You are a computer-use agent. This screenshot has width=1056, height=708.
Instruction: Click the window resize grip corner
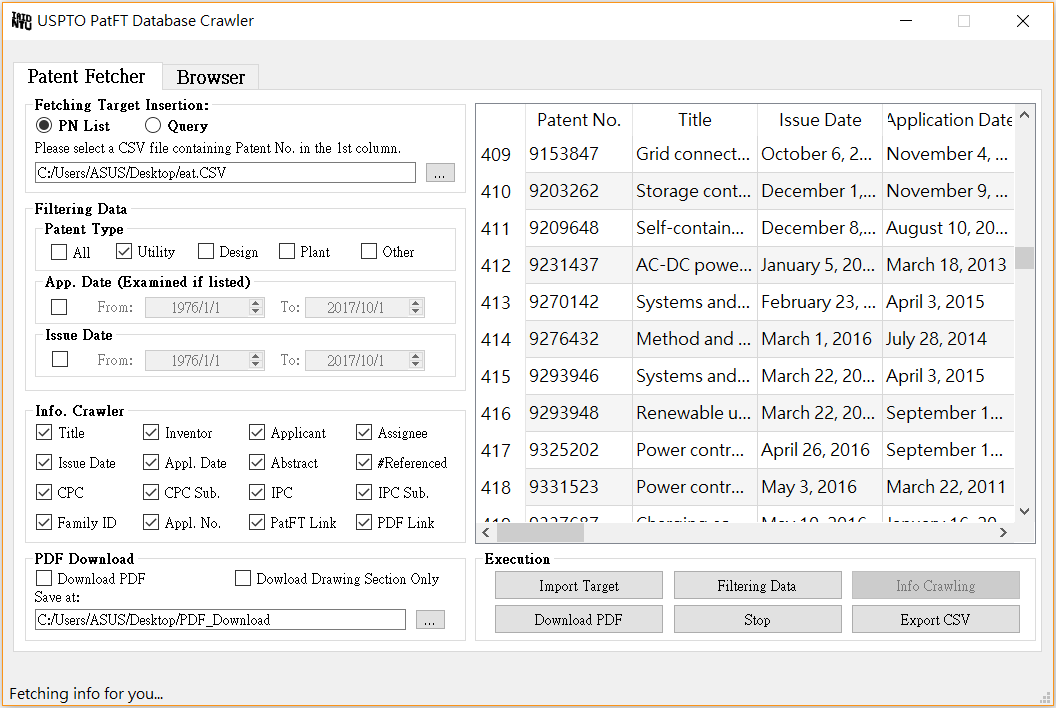click(x=1045, y=697)
